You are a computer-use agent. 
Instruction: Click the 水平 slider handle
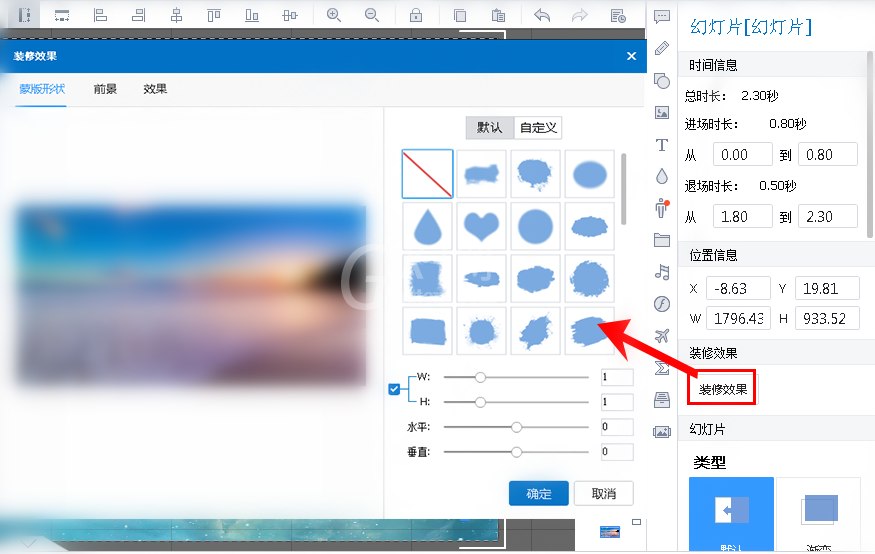coord(516,427)
